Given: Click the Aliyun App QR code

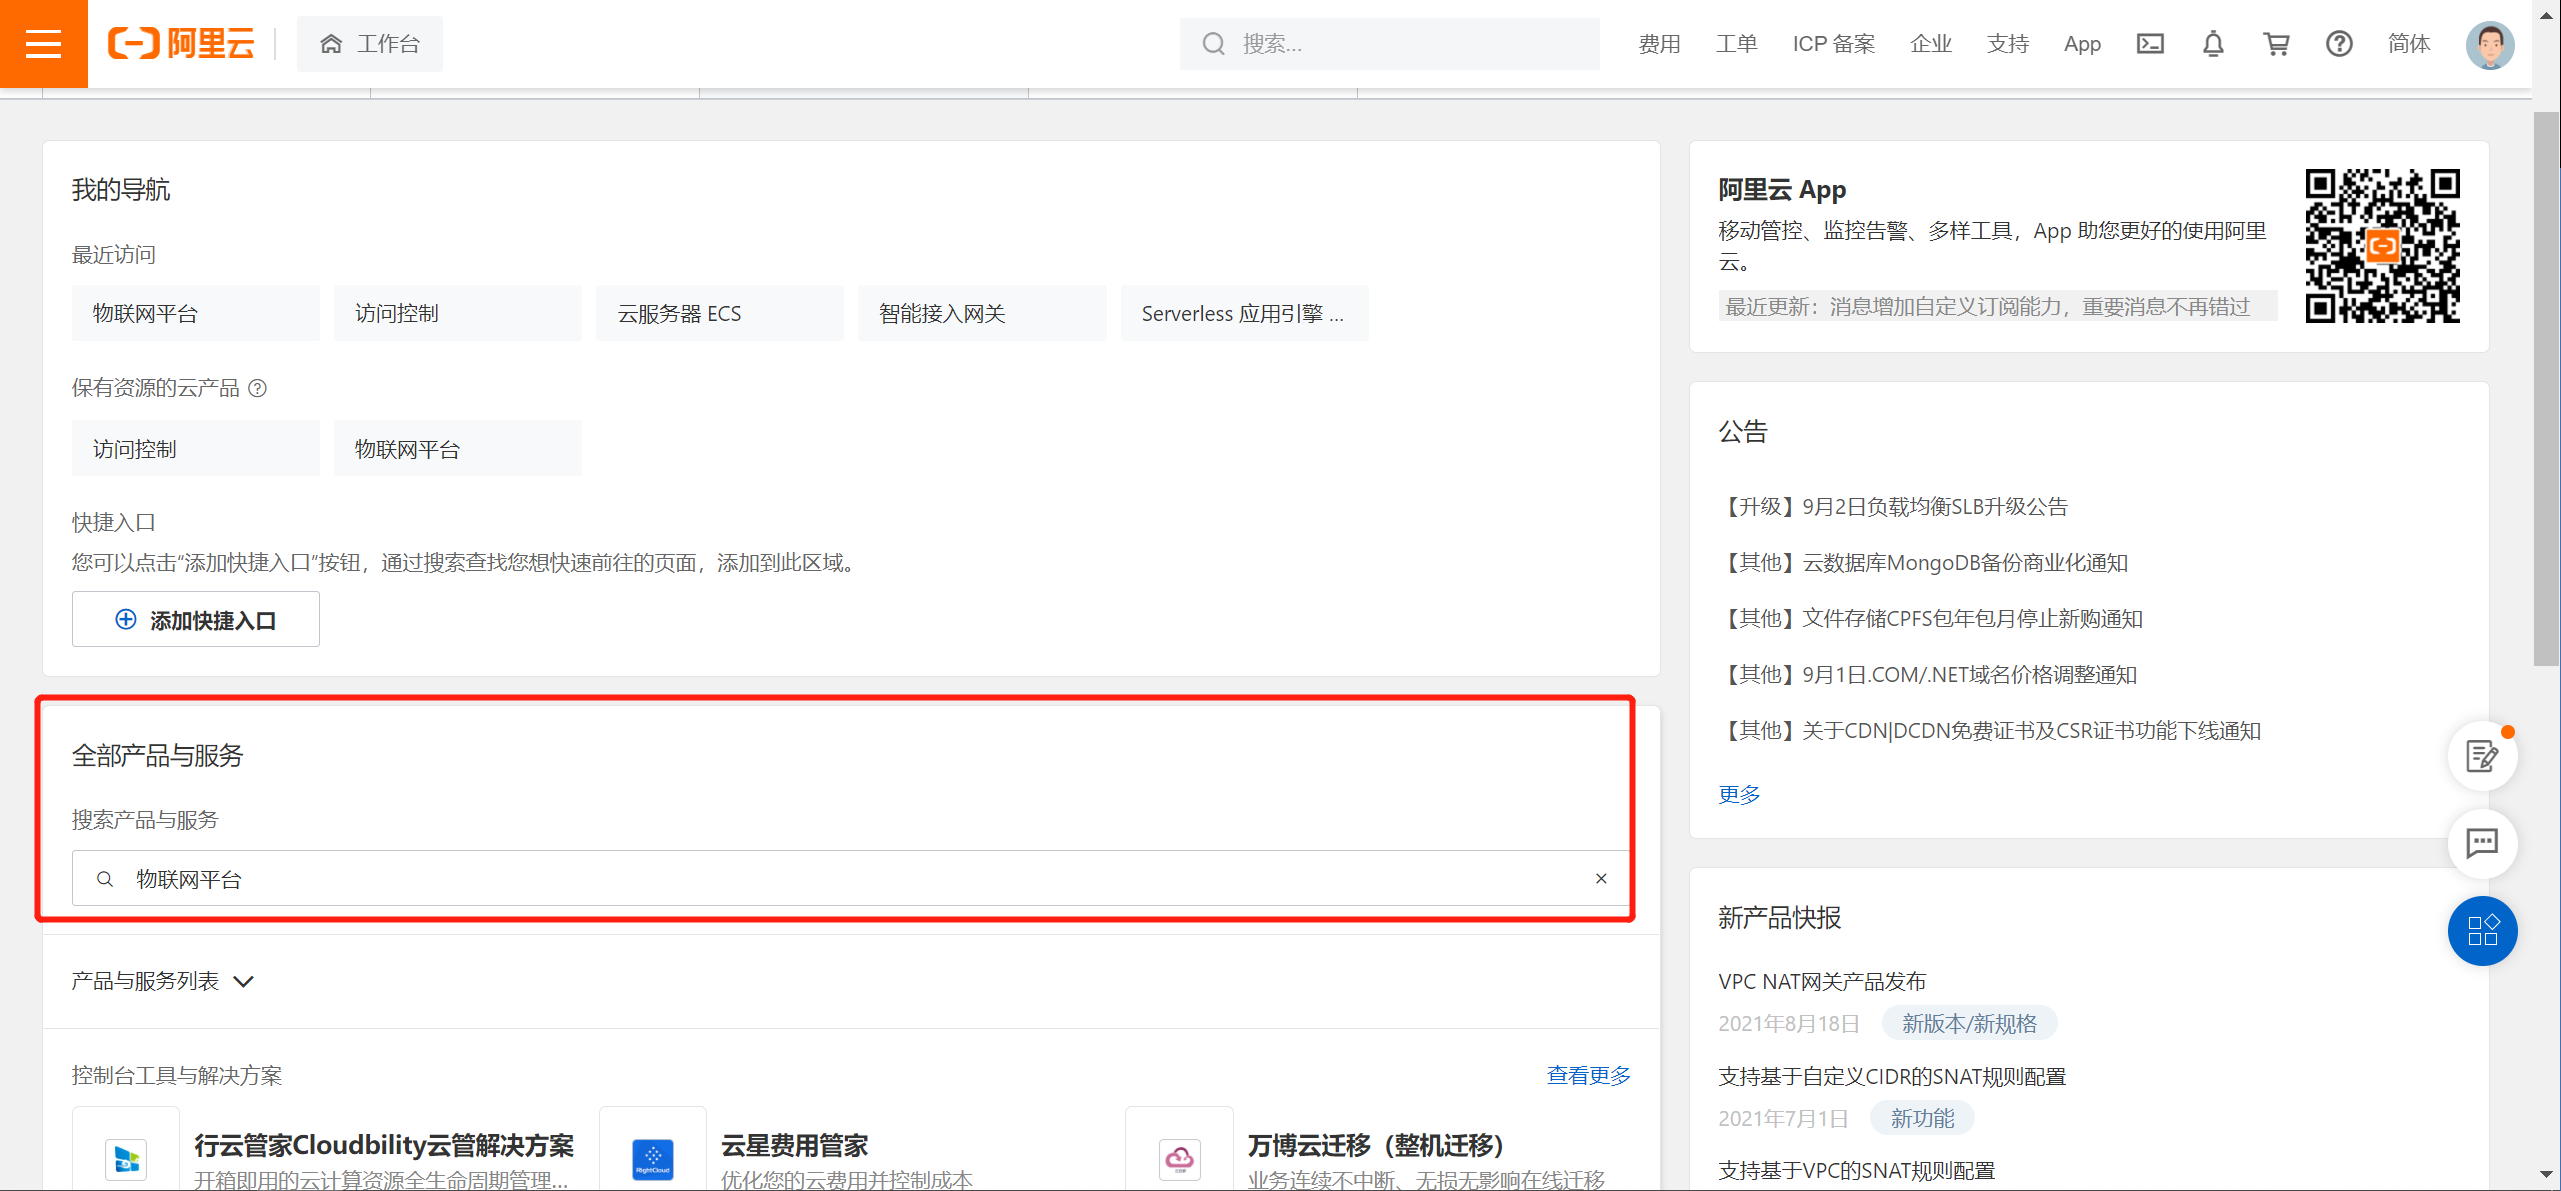Looking at the screenshot, I should pos(2382,246).
